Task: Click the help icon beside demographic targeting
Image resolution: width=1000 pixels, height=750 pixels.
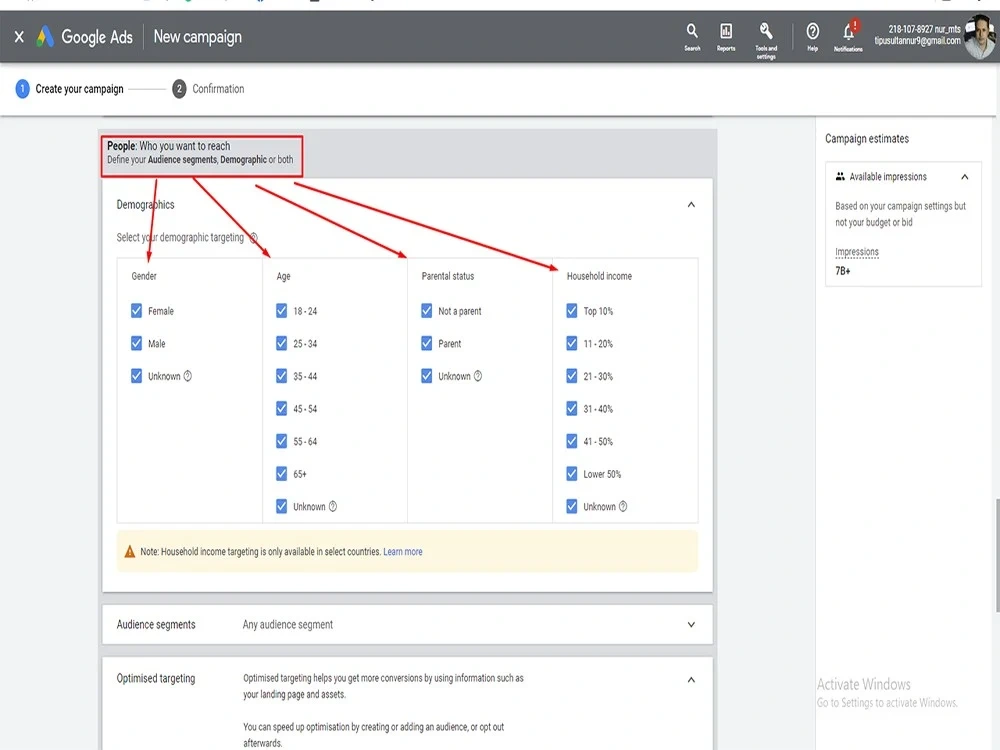Action: (x=253, y=238)
